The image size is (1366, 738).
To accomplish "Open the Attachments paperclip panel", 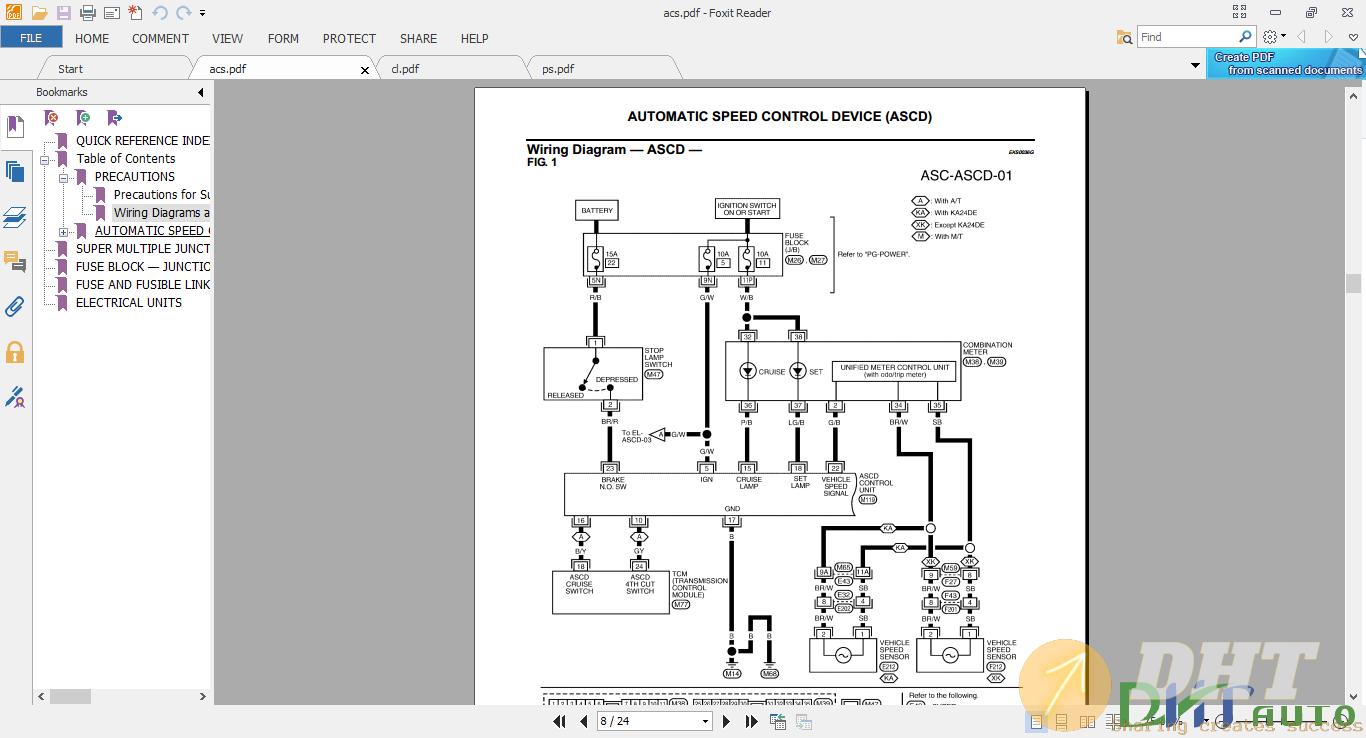I will coord(15,306).
